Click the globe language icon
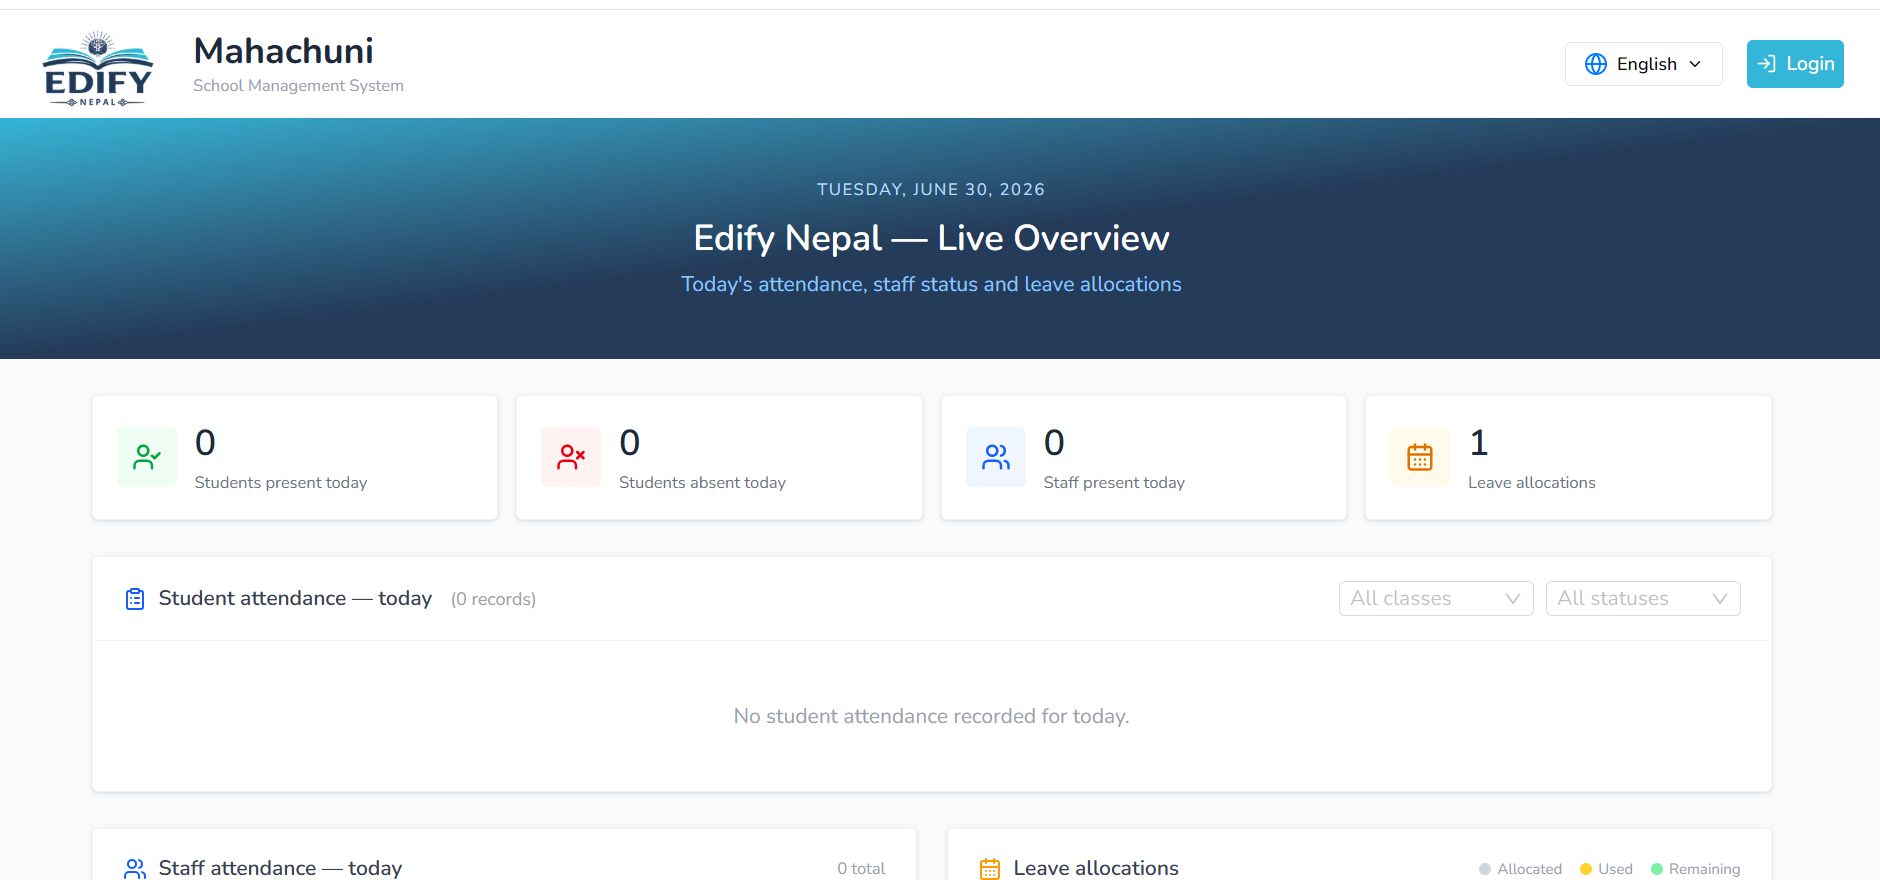The height and width of the screenshot is (880, 1880). click(x=1596, y=64)
